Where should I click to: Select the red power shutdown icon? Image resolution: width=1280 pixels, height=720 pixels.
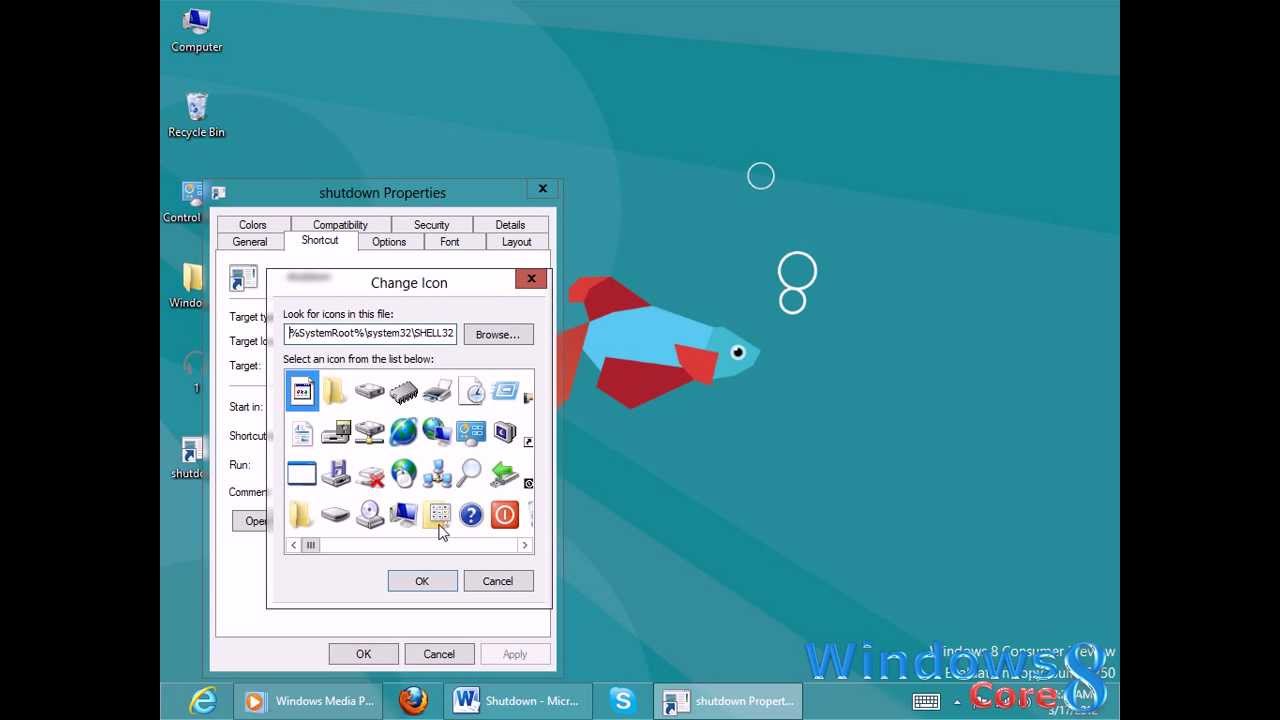pyautogui.click(x=505, y=515)
